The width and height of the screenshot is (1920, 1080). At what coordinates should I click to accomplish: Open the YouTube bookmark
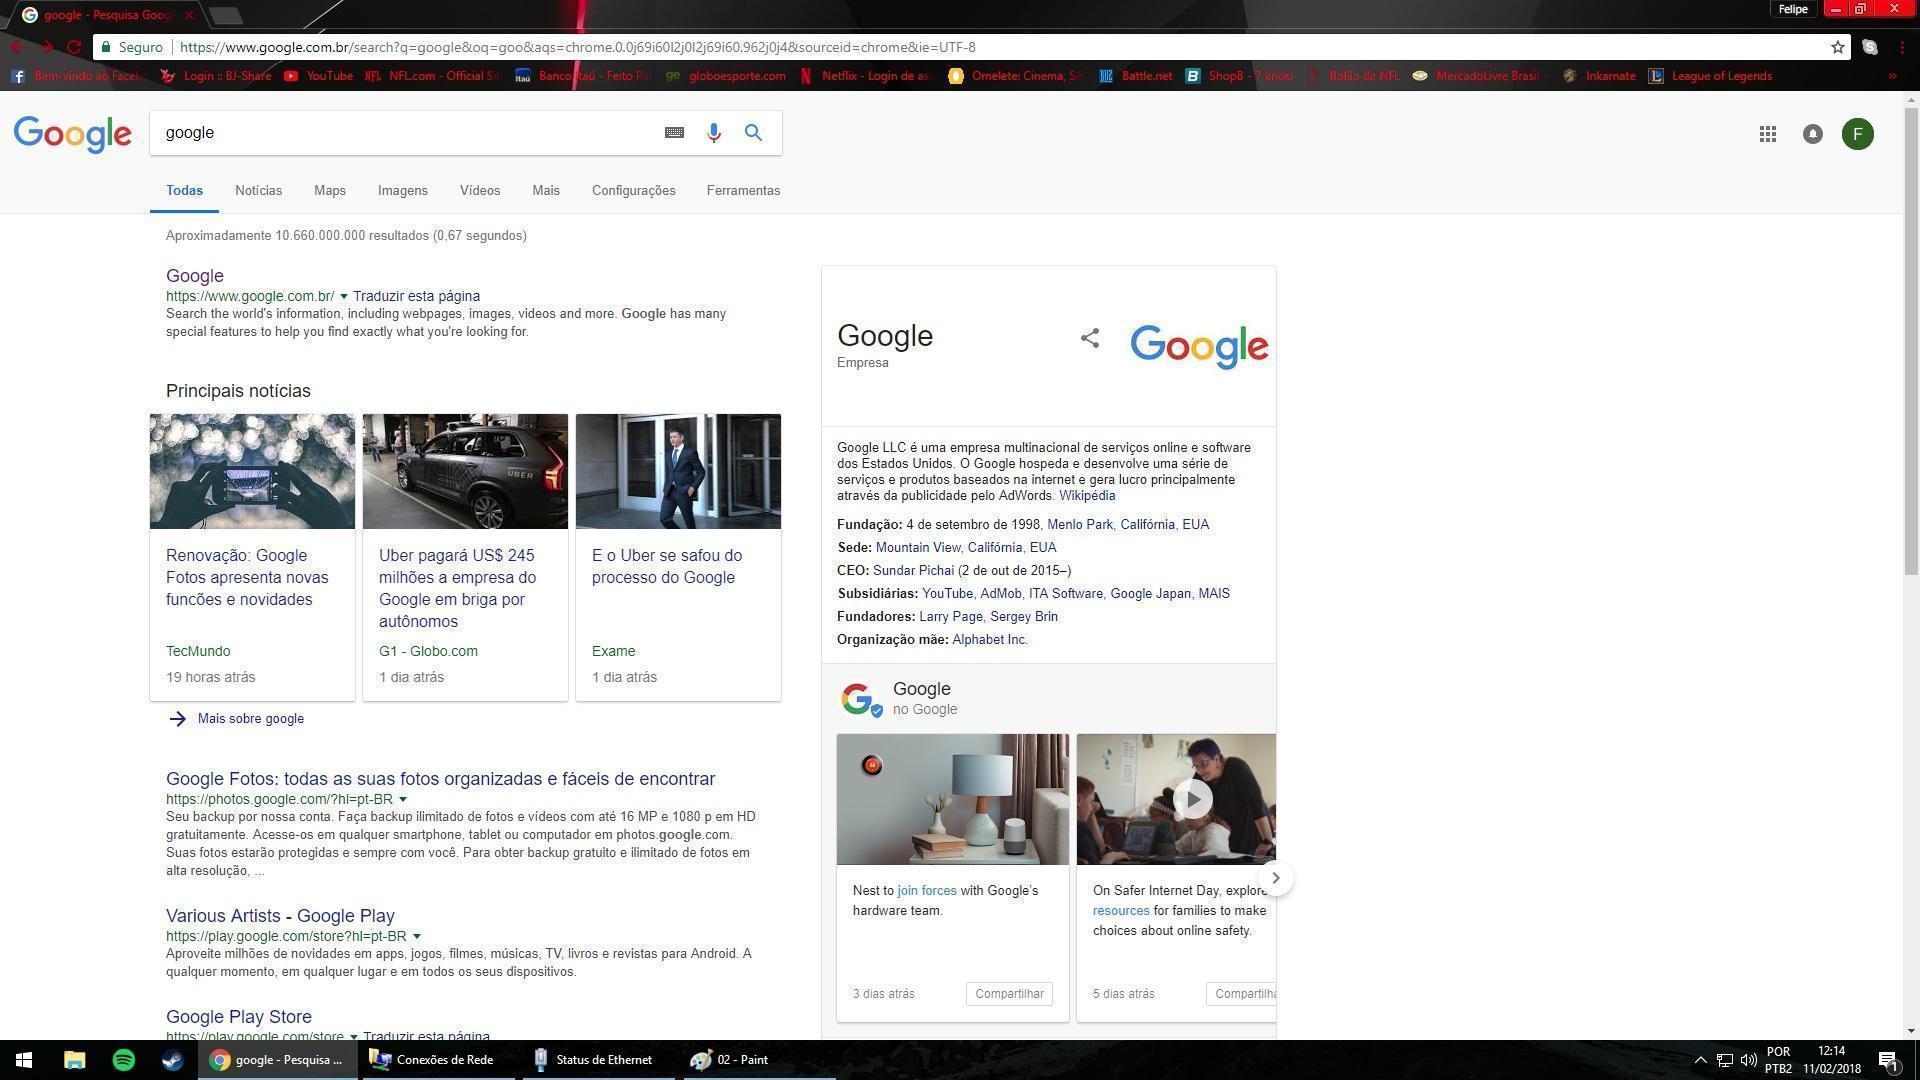coord(318,76)
